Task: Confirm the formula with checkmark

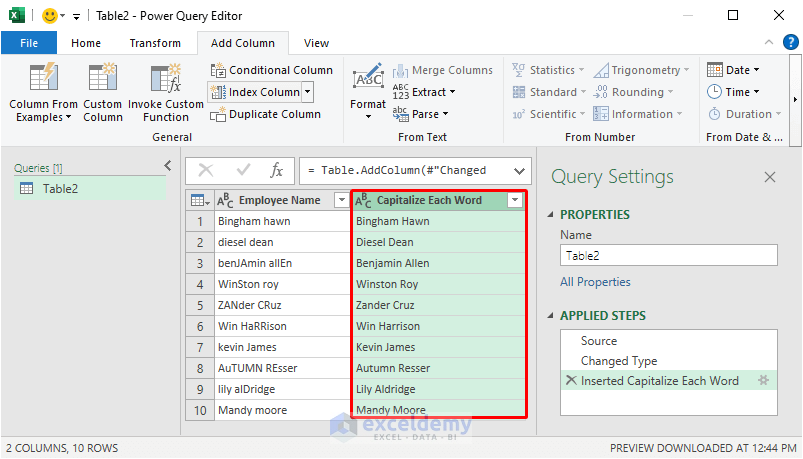Action: pyautogui.click(x=243, y=170)
